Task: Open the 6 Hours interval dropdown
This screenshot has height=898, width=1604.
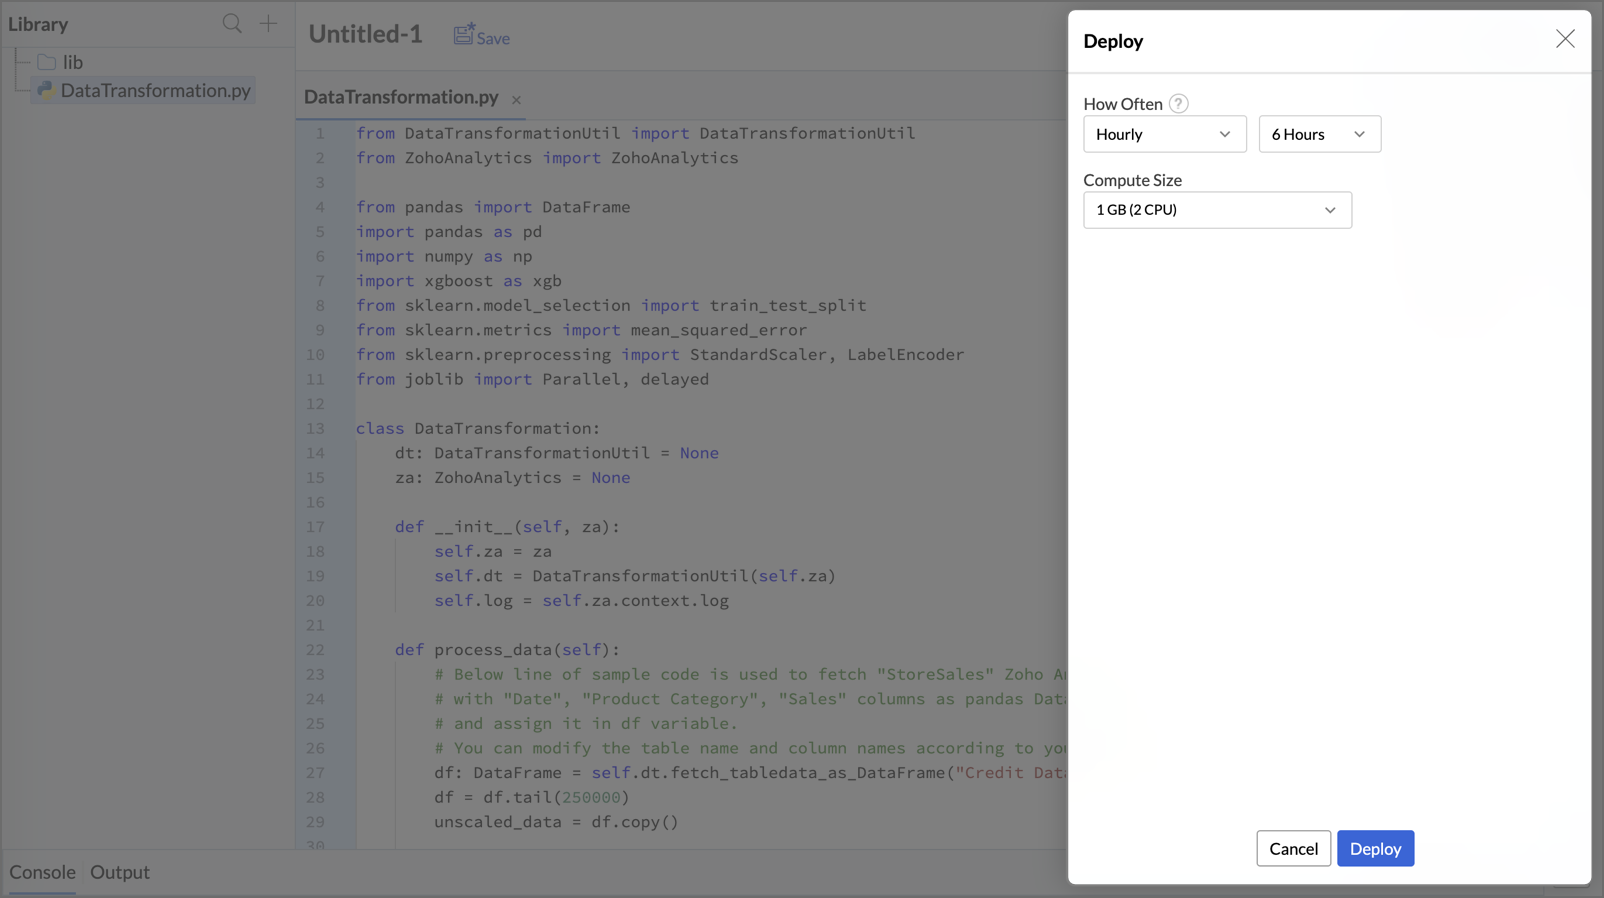Action: click(1320, 134)
